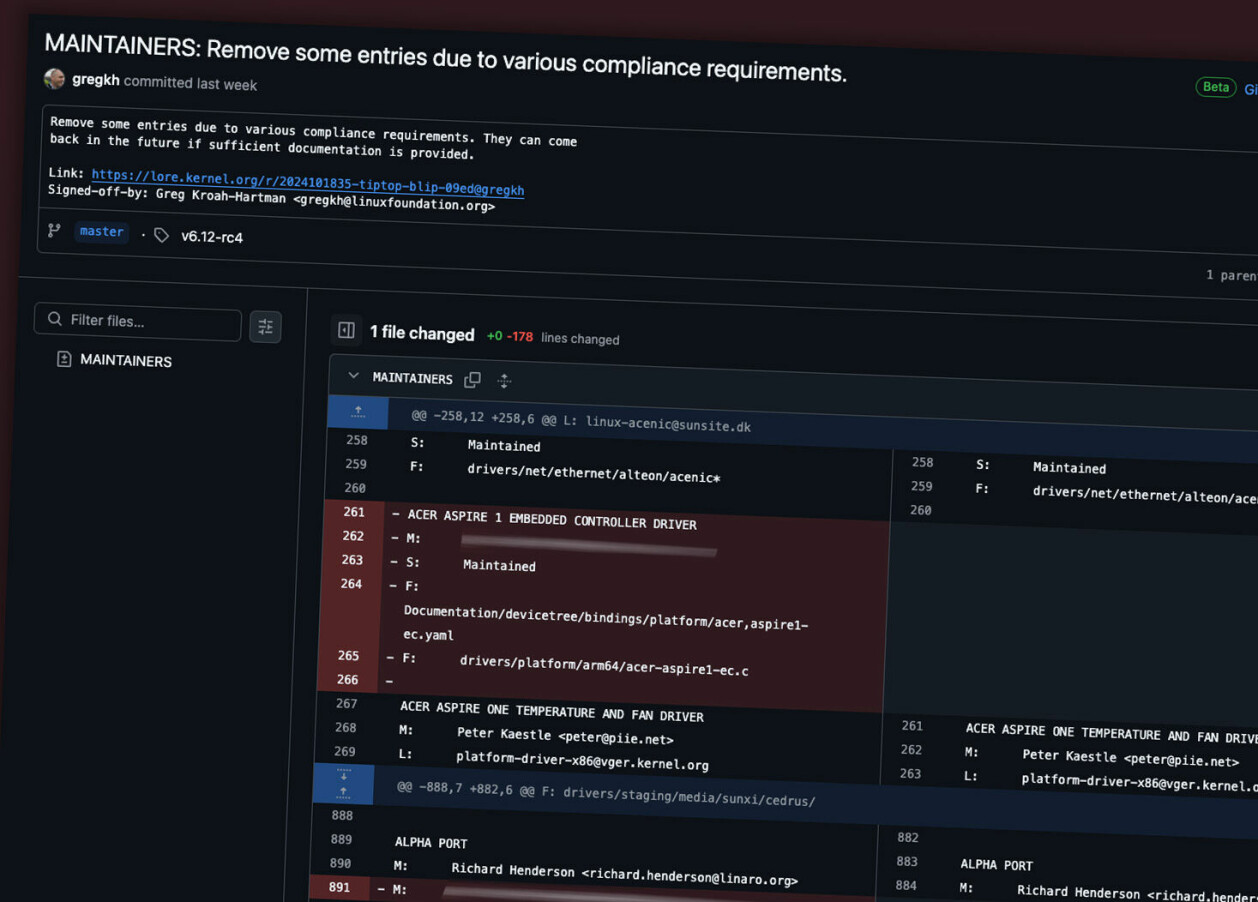The height and width of the screenshot is (902, 1258).
Task: Open the v6.12-rc4 tag link
Action: tap(212, 237)
